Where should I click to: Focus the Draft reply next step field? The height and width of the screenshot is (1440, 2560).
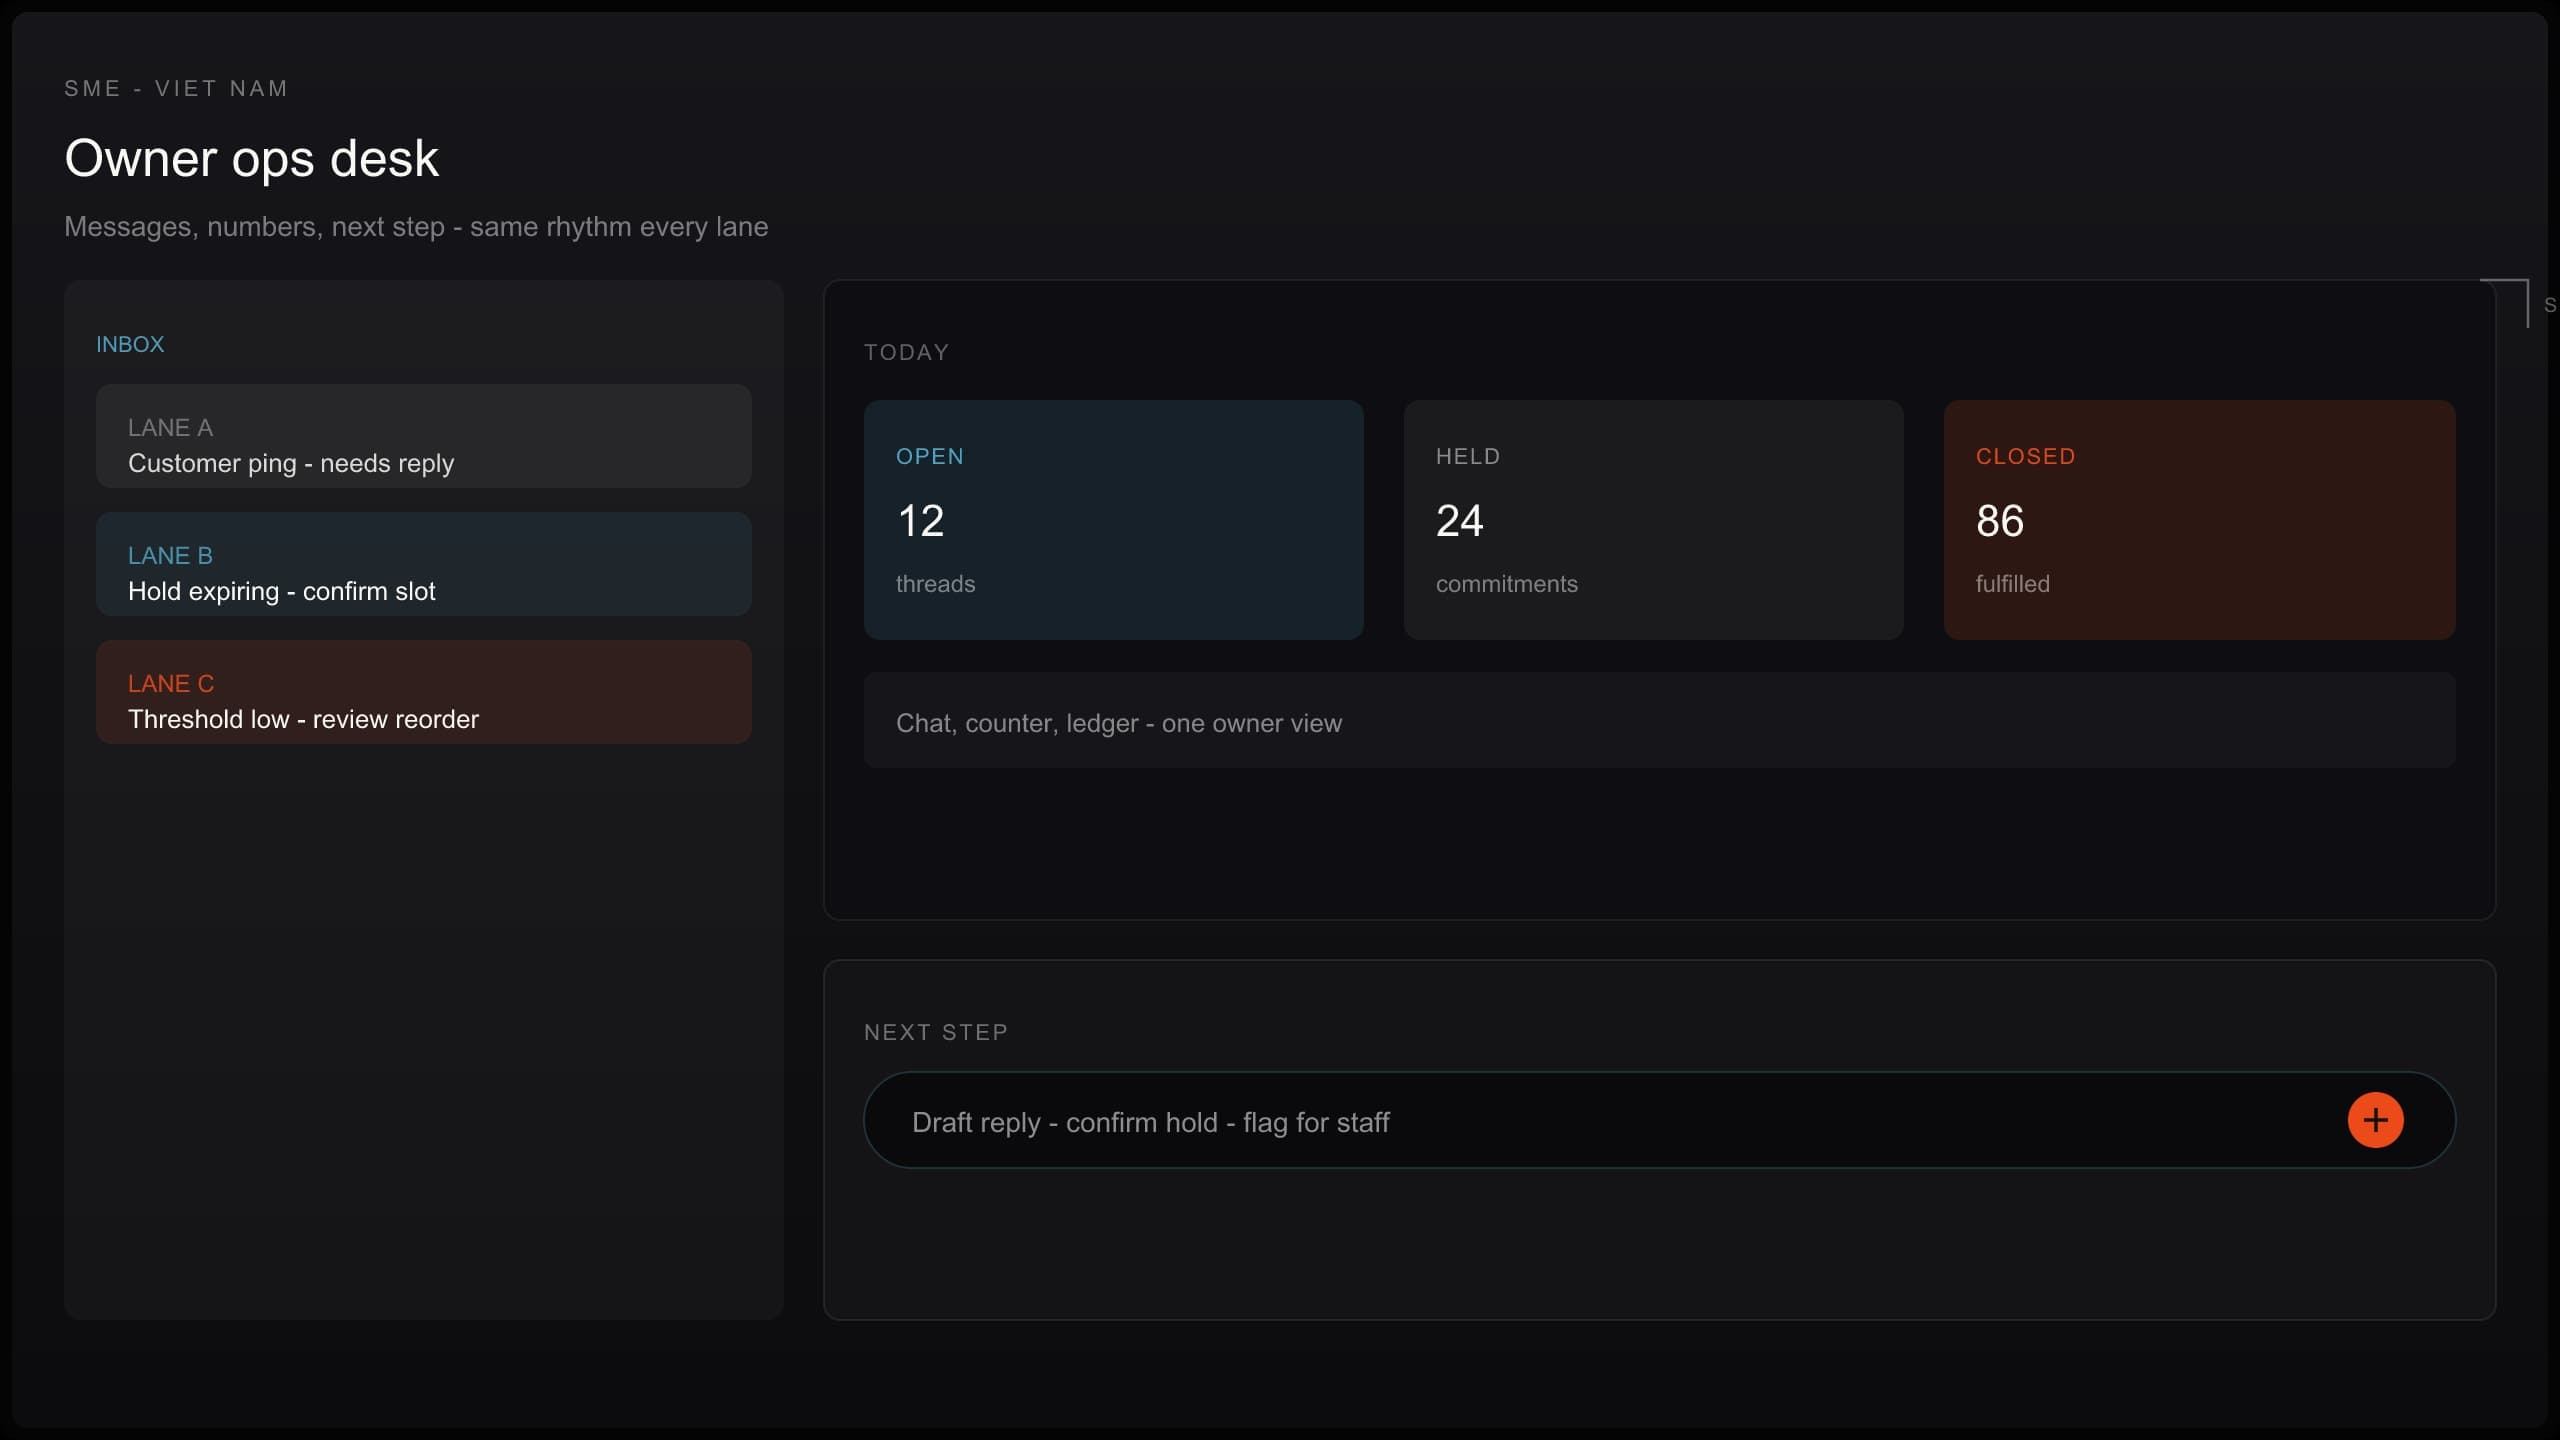(1660, 1120)
